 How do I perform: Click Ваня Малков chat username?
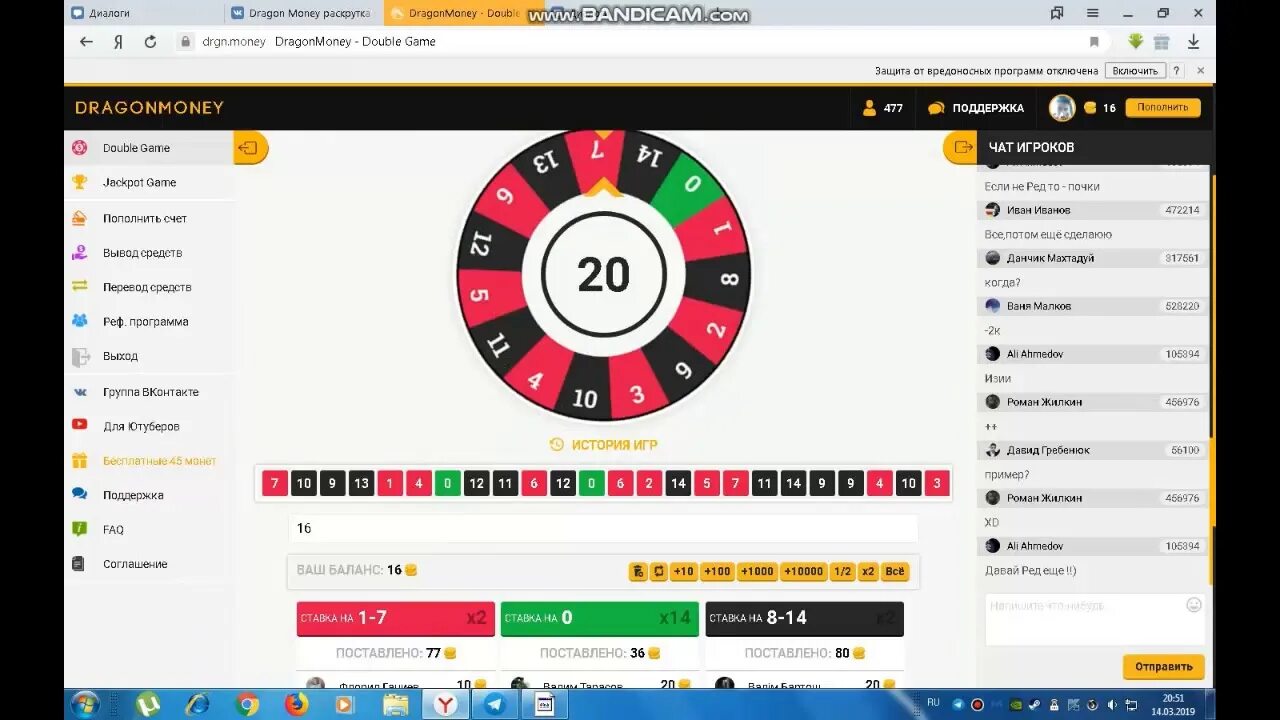click(1039, 306)
